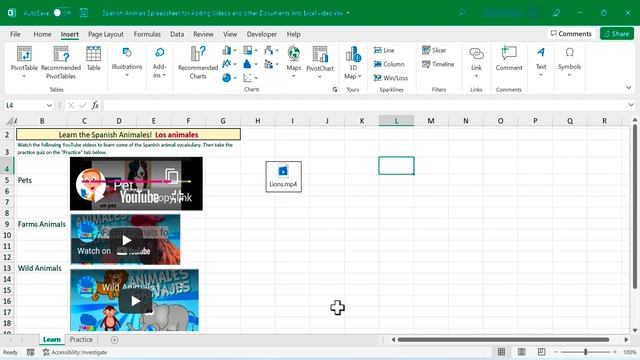The height and width of the screenshot is (360, 640).
Task: Open Recommended Charts
Action: 198,62
